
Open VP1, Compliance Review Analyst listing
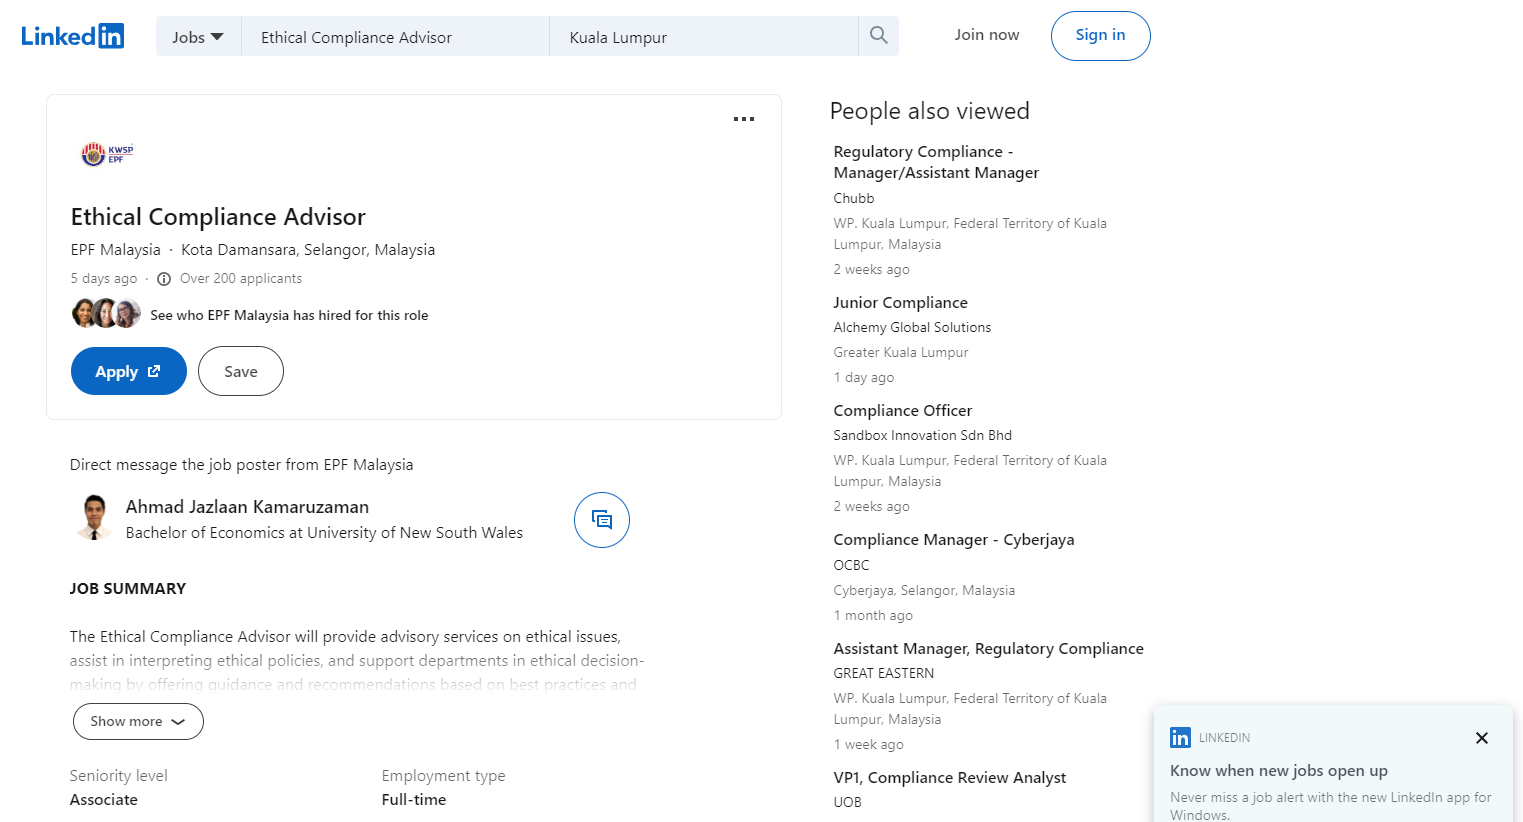(x=949, y=778)
